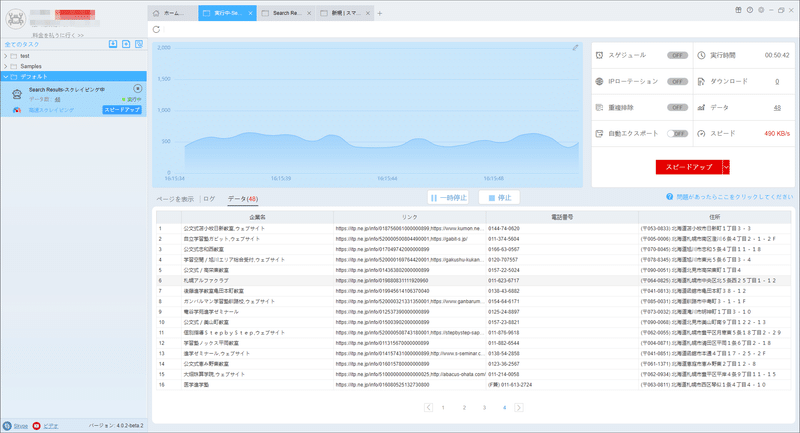Toggle the 重複排除 OFF switch
The image size is (800, 433).
point(677,108)
